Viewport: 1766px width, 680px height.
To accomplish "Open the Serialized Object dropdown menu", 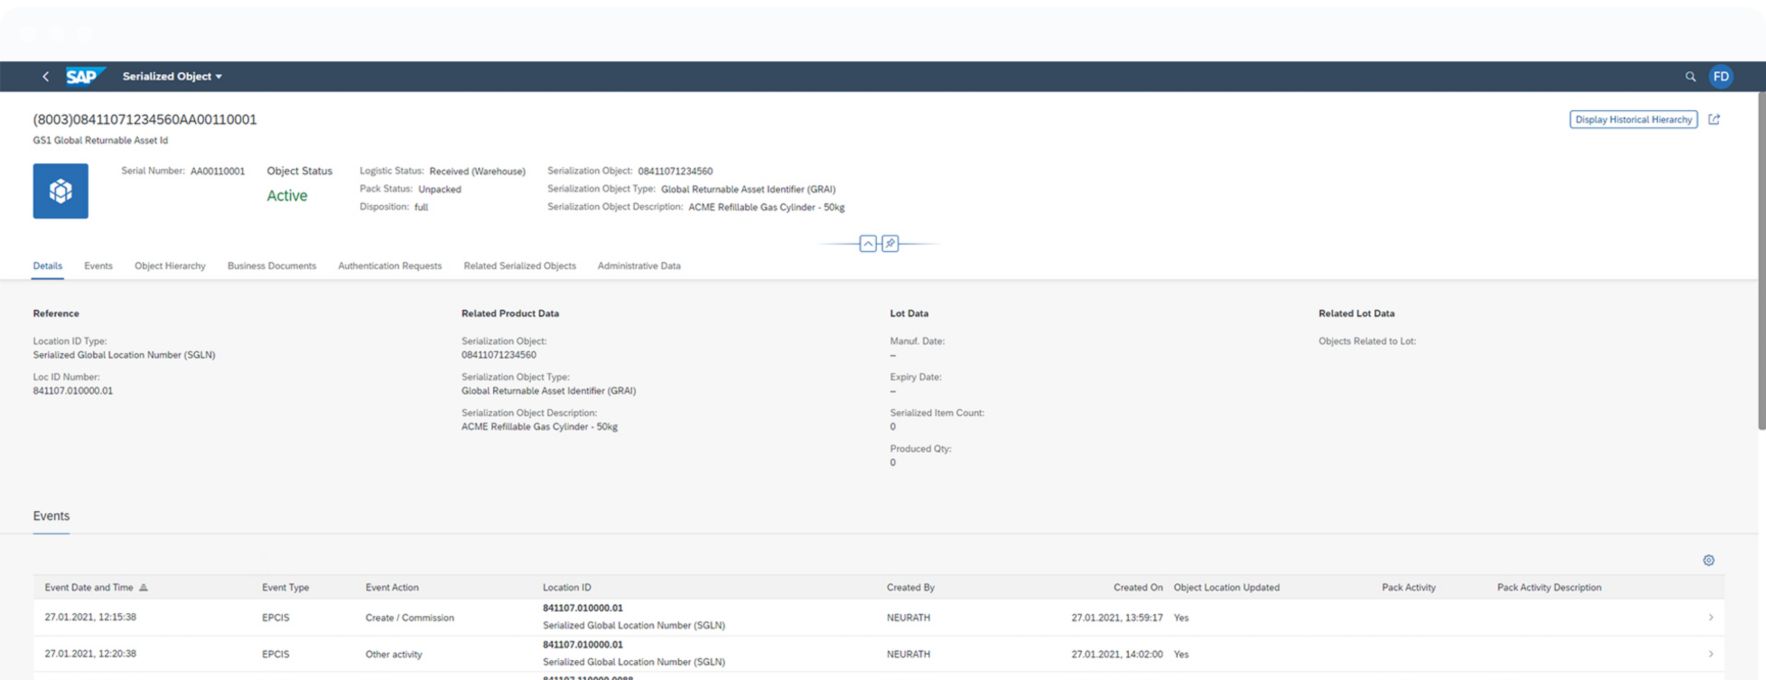I will pos(172,76).
